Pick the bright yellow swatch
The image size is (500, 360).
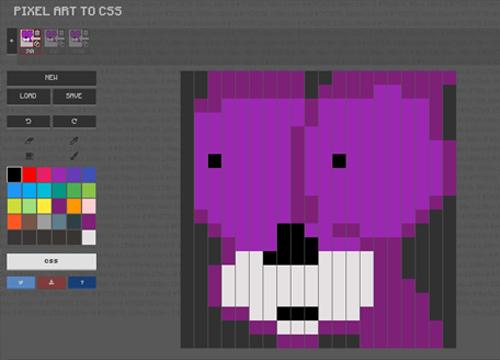point(44,206)
